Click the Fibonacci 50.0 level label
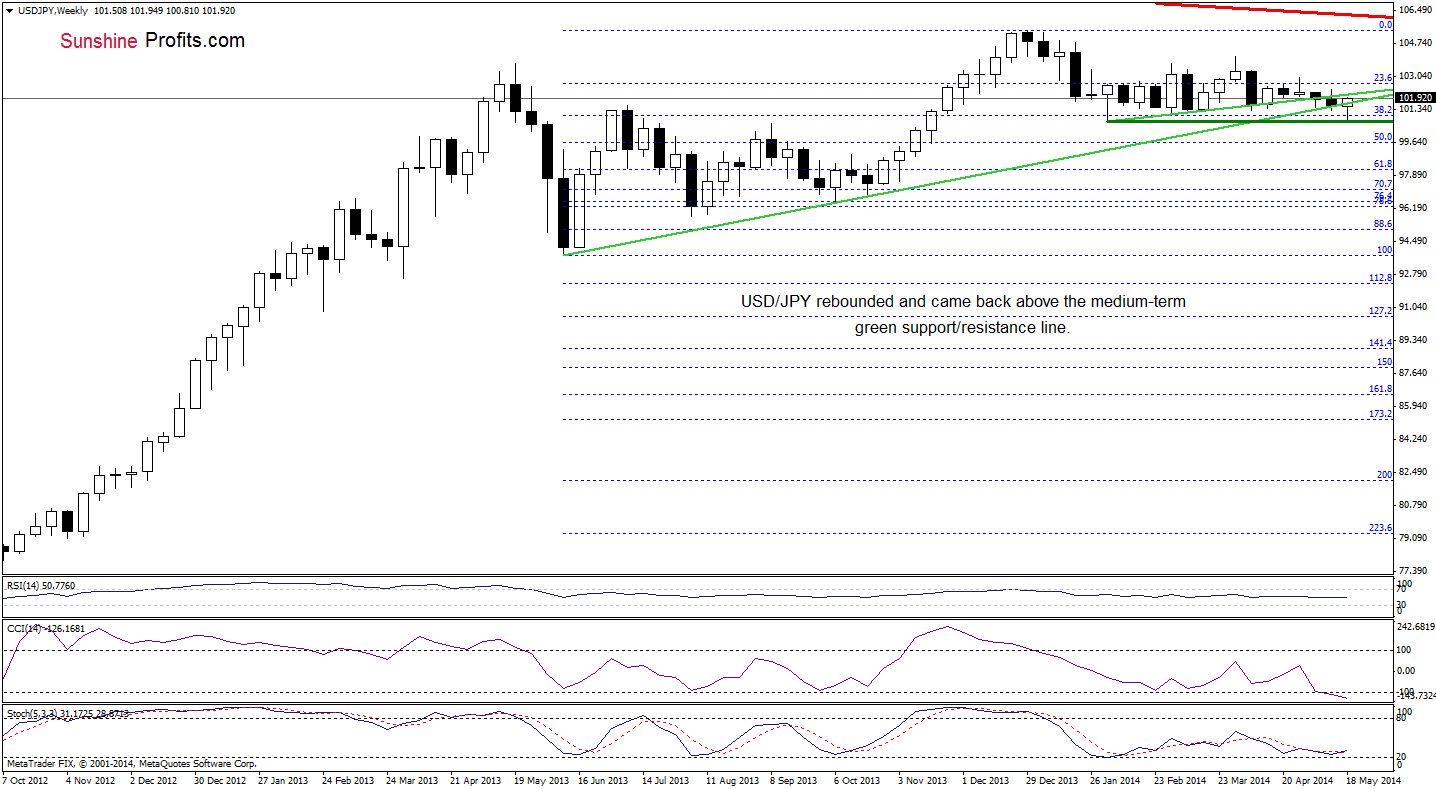The width and height of the screenshot is (1436, 789). (1384, 137)
